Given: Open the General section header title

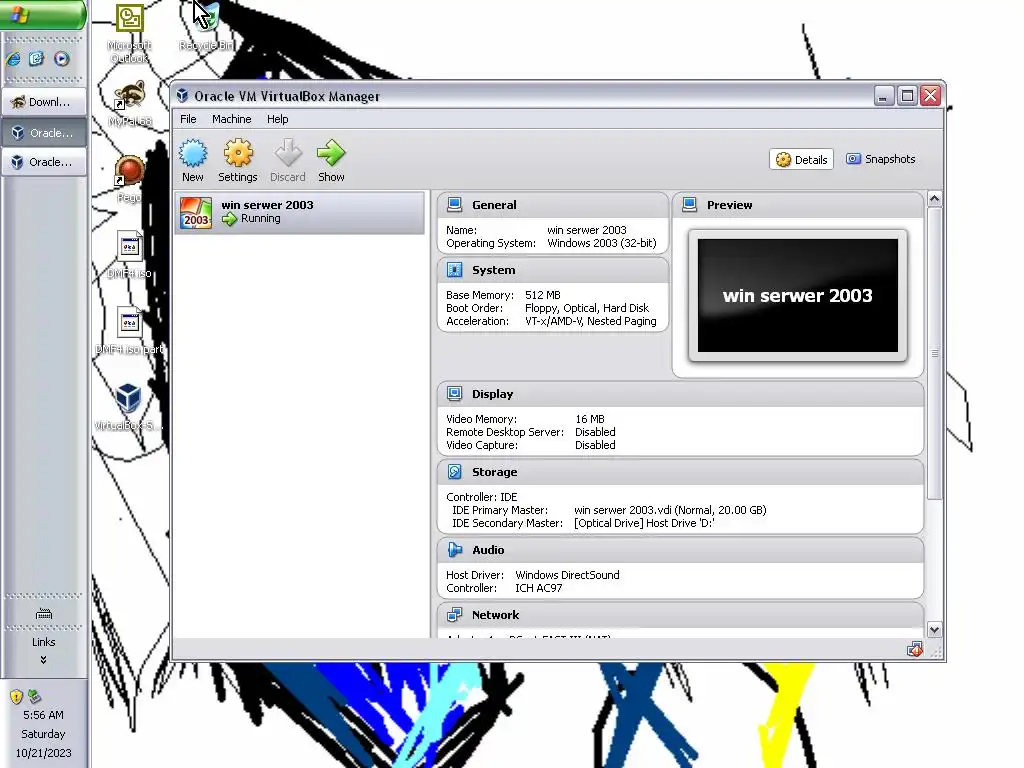Looking at the screenshot, I should click(x=494, y=205).
